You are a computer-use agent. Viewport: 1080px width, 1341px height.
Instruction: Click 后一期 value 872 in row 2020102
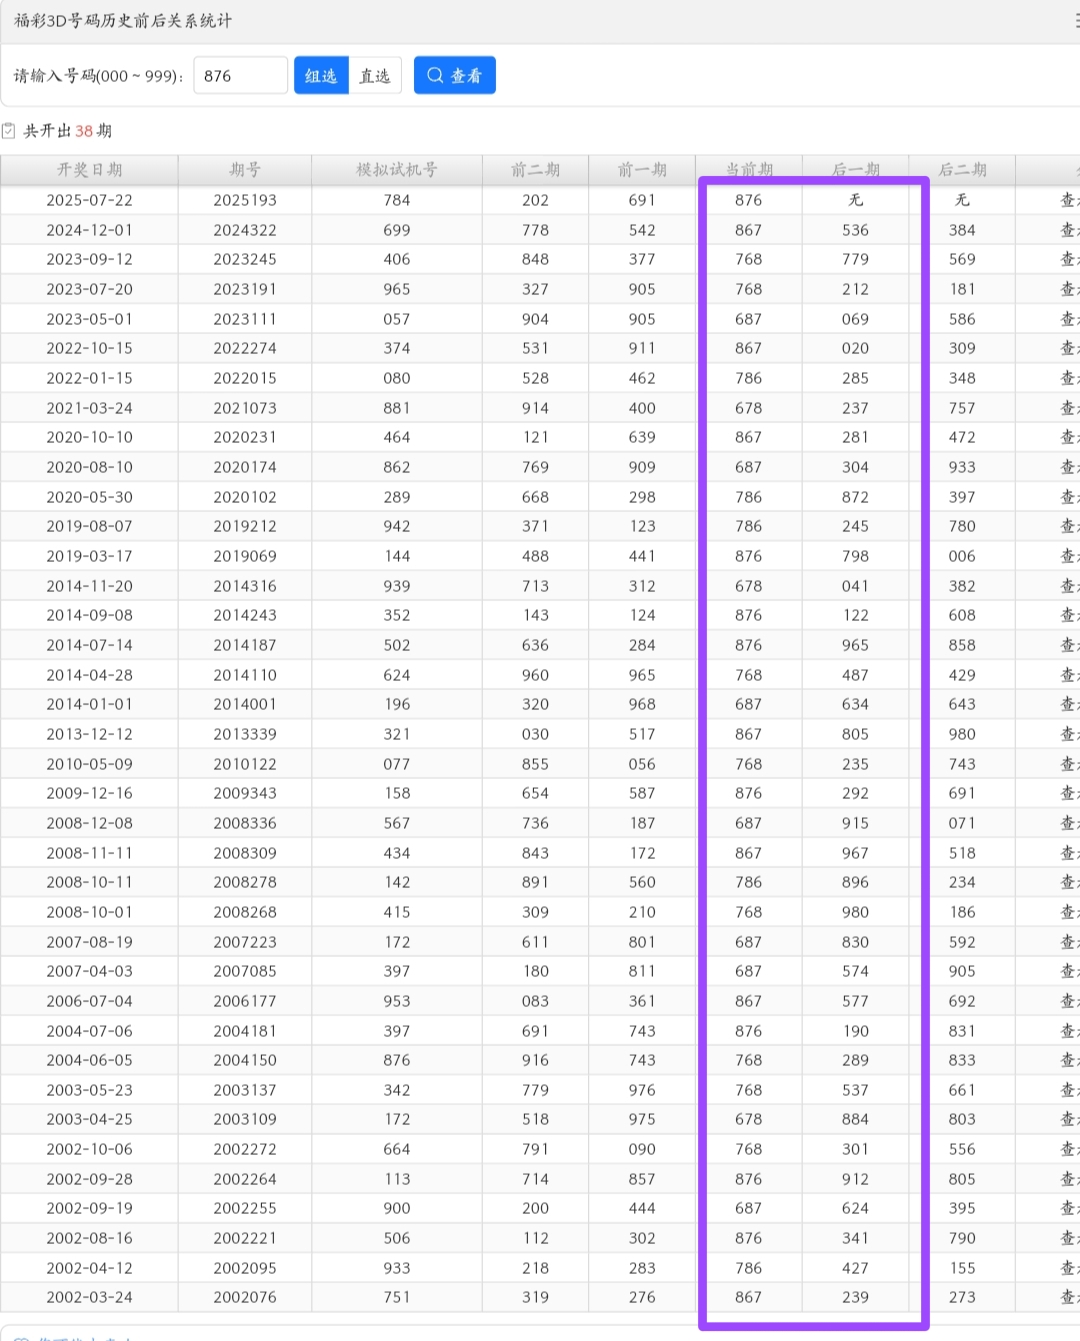[x=855, y=497]
